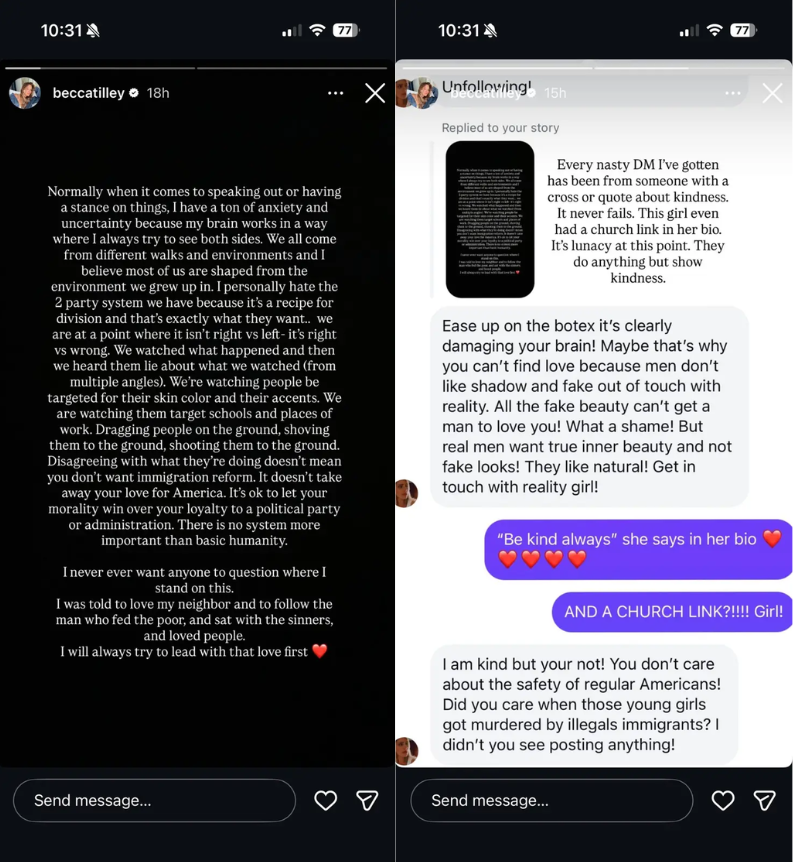This screenshot has width=793, height=862.
Task: Tap the heart icon on right story
Action: coord(723,800)
